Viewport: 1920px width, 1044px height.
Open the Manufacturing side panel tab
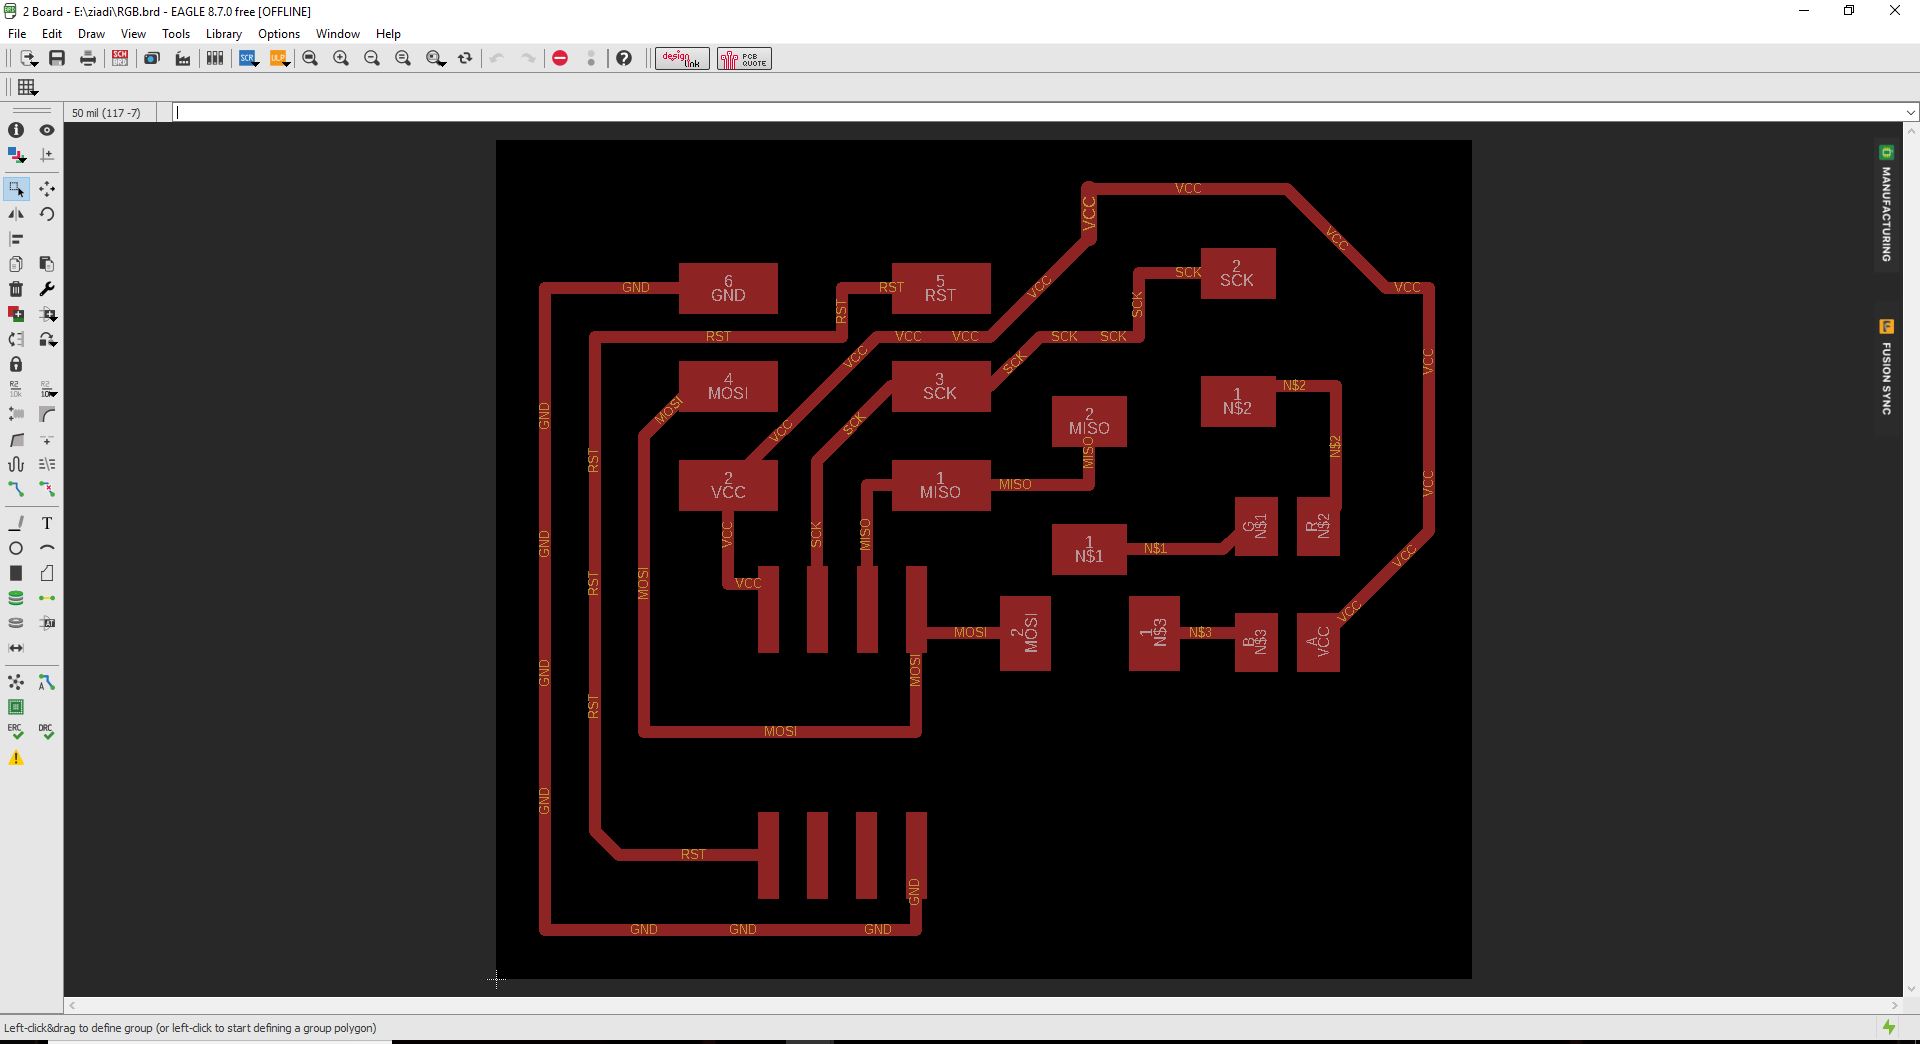tap(1886, 205)
